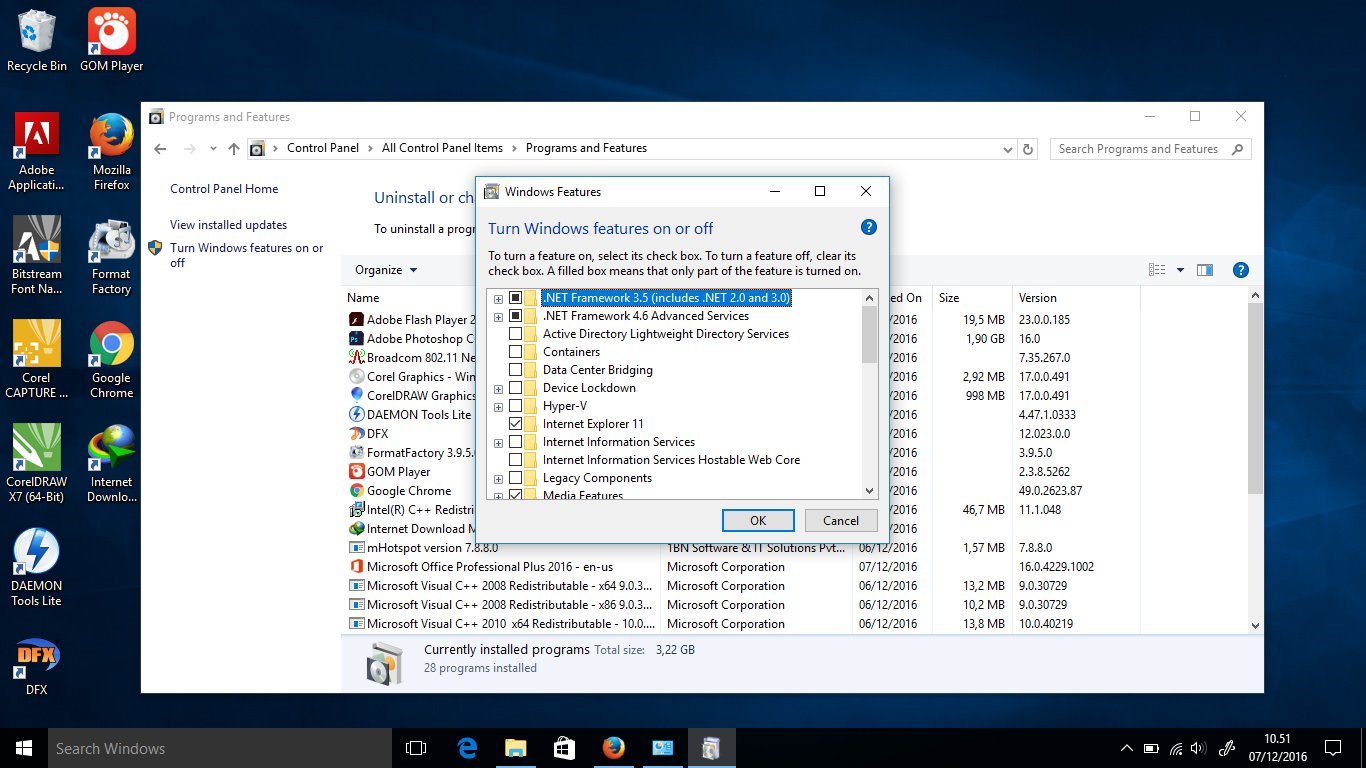The width and height of the screenshot is (1366, 768).
Task: Open the Control Panel Home link
Action: tap(224, 189)
